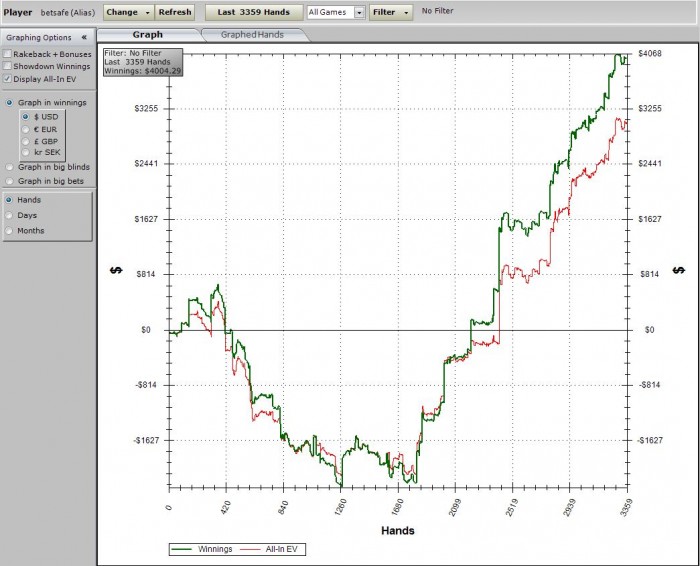Set x-axis to Days
This screenshot has width=700, height=566.
click(8, 215)
